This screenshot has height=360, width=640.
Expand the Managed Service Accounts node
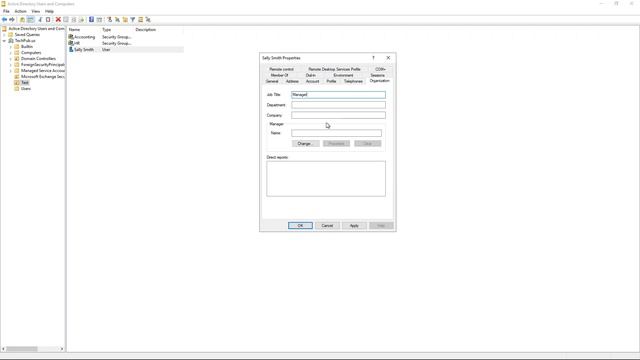(x=11, y=71)
